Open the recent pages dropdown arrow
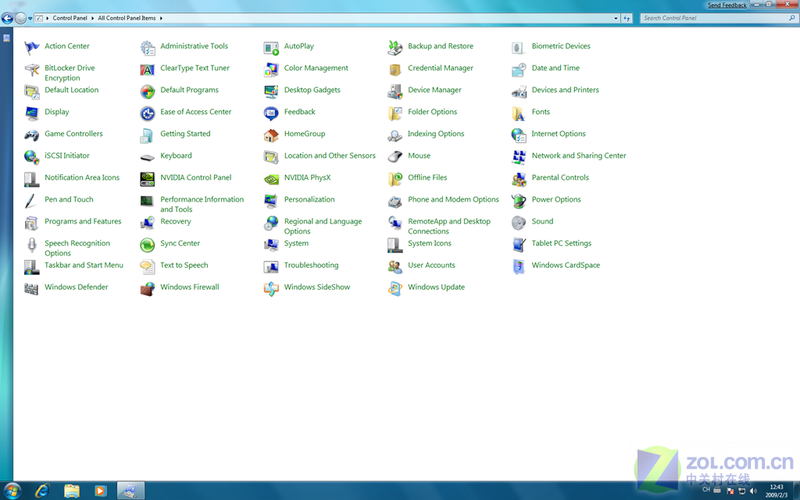The height and width of the screenshot is (500, 800). point(30,18)
